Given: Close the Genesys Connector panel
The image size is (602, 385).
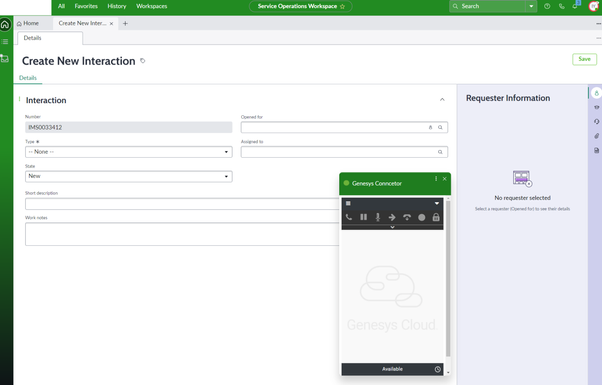Looking at the screenshot, I should point(445,179).
